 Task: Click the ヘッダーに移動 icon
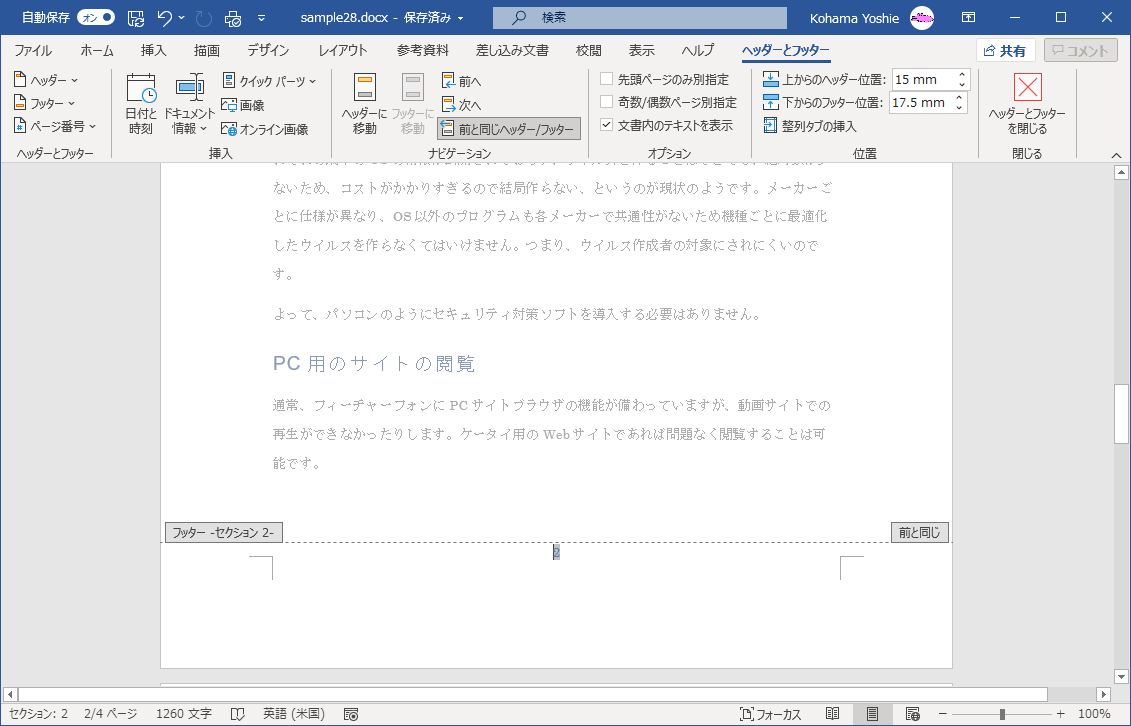pos(364,103)
